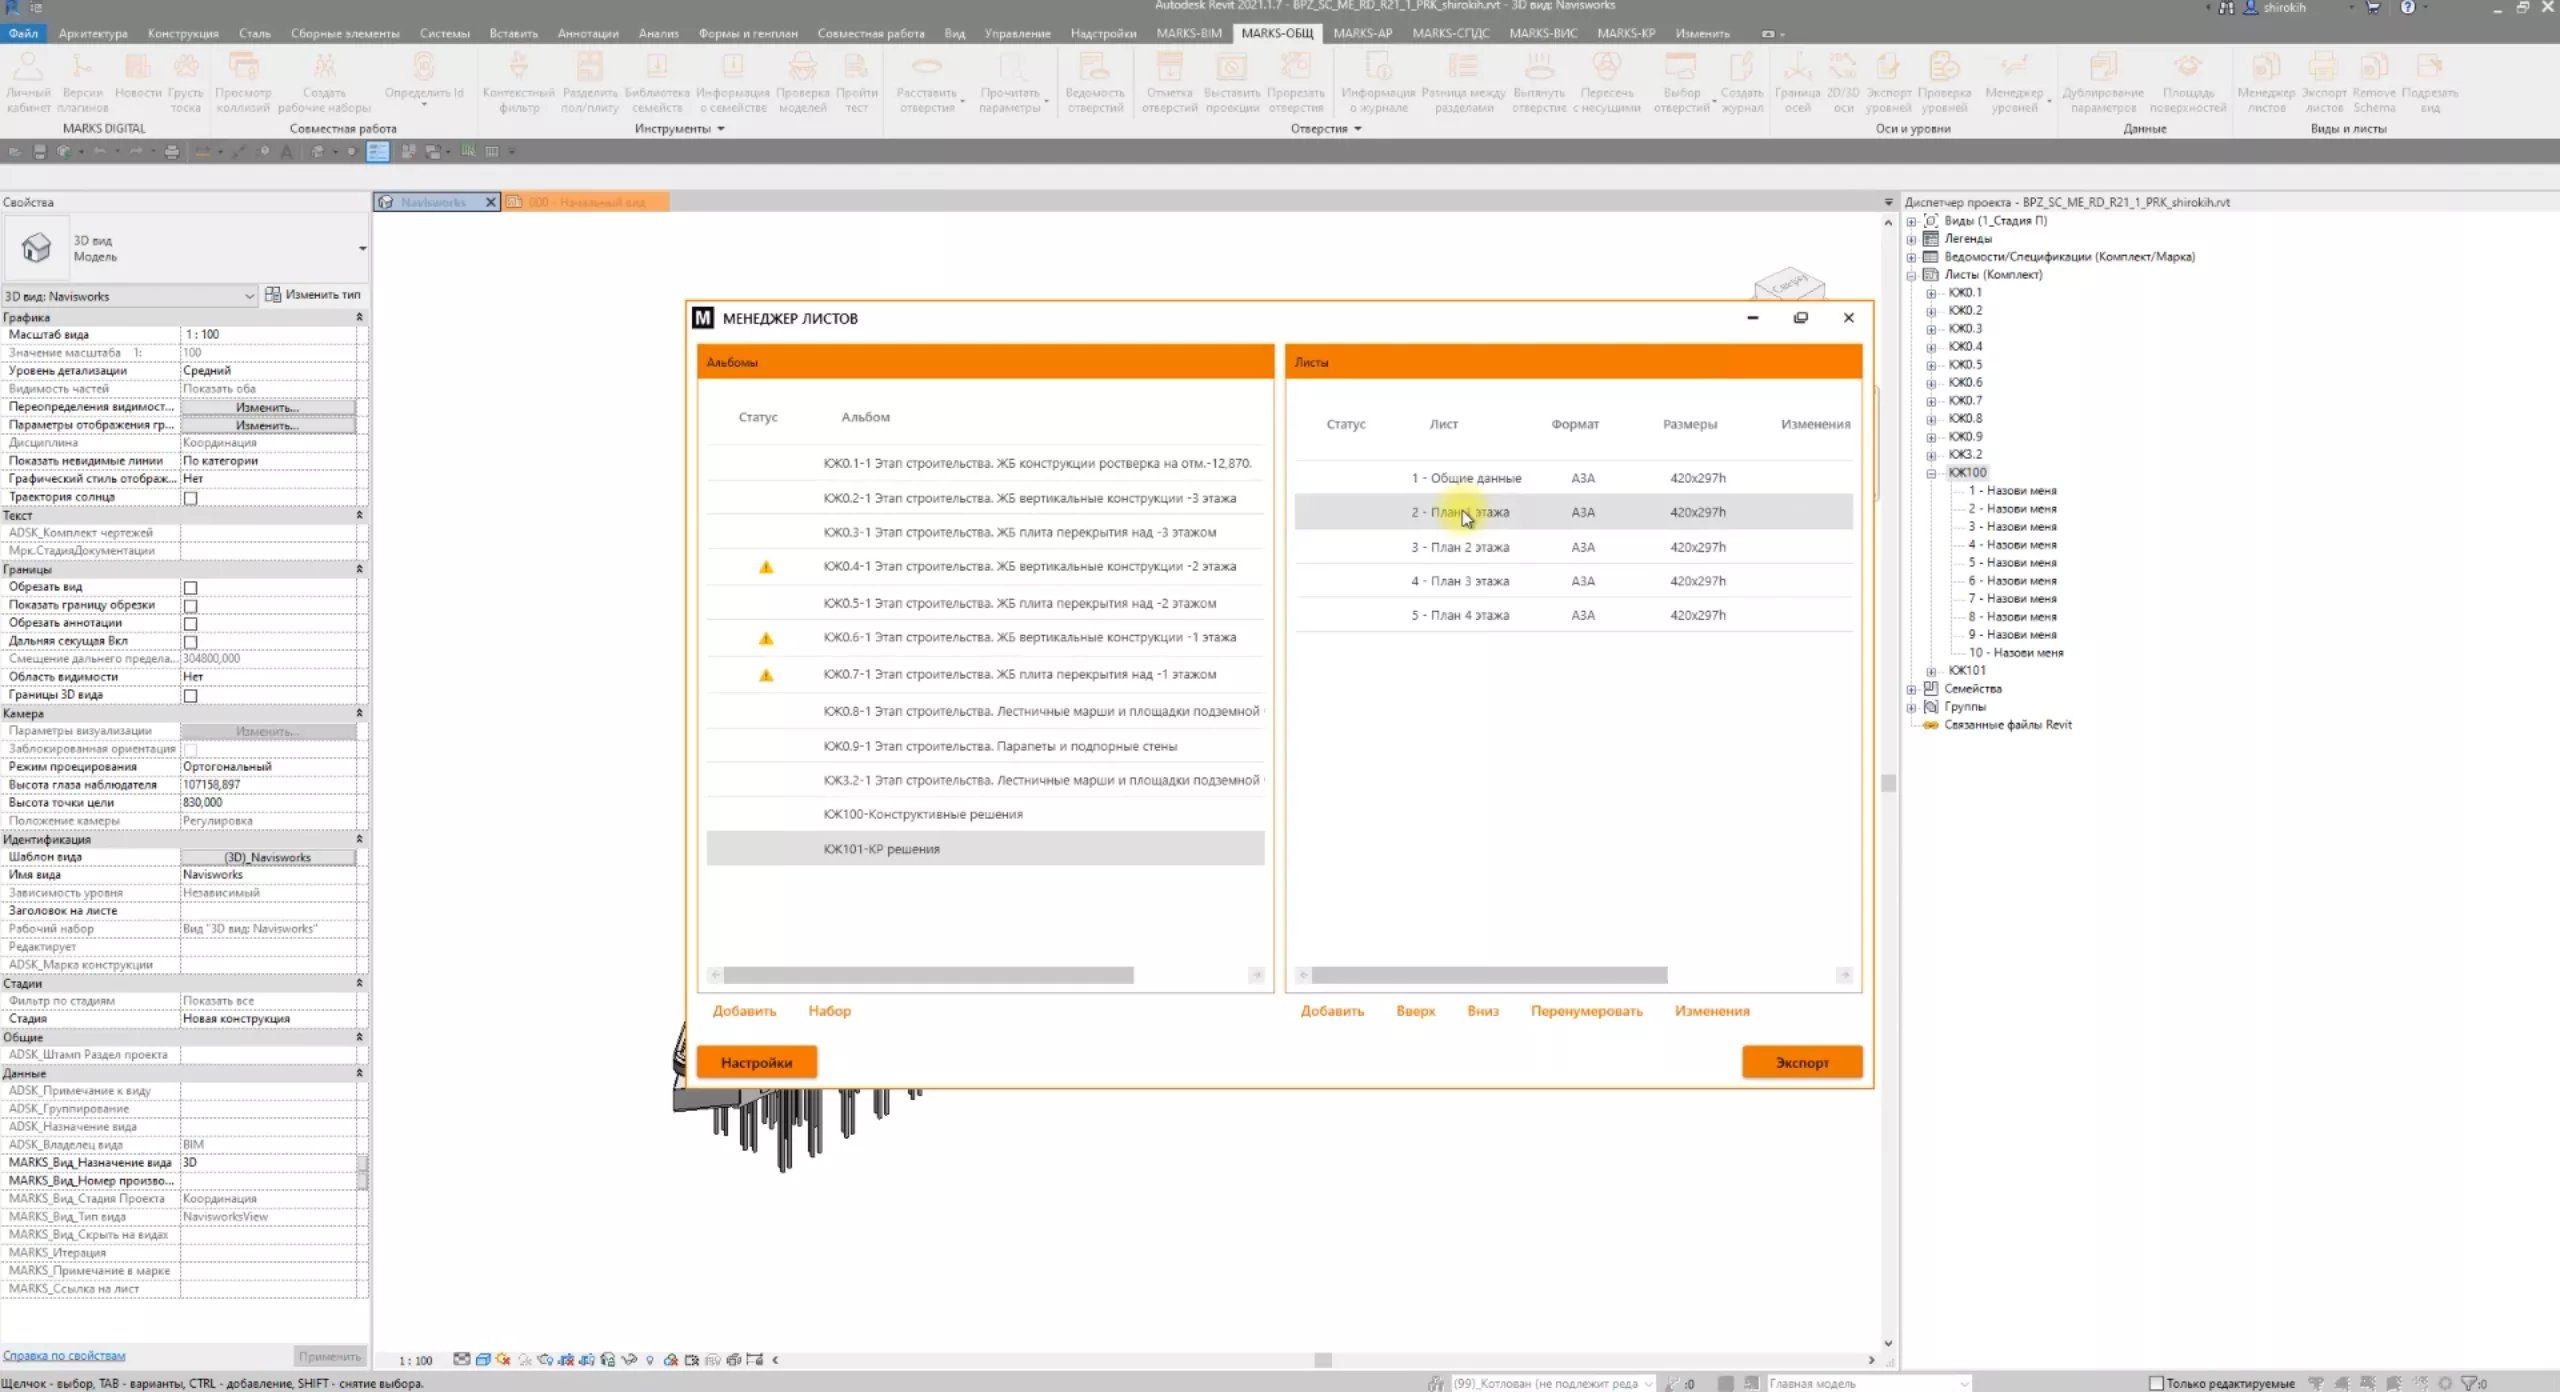The height and width of the screenshot is (1392, 2560).
Task: Enable Обрезать вид checkbox
Action: coord(190,588)
